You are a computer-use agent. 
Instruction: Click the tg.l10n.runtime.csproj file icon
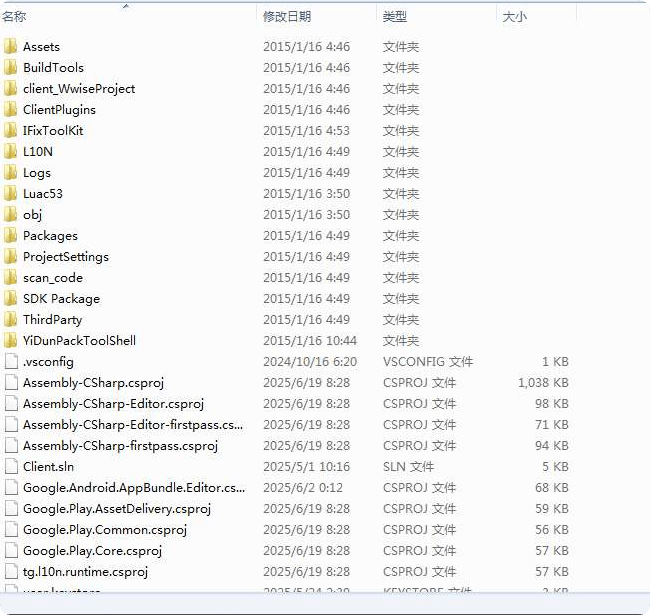tap(11, 571)
